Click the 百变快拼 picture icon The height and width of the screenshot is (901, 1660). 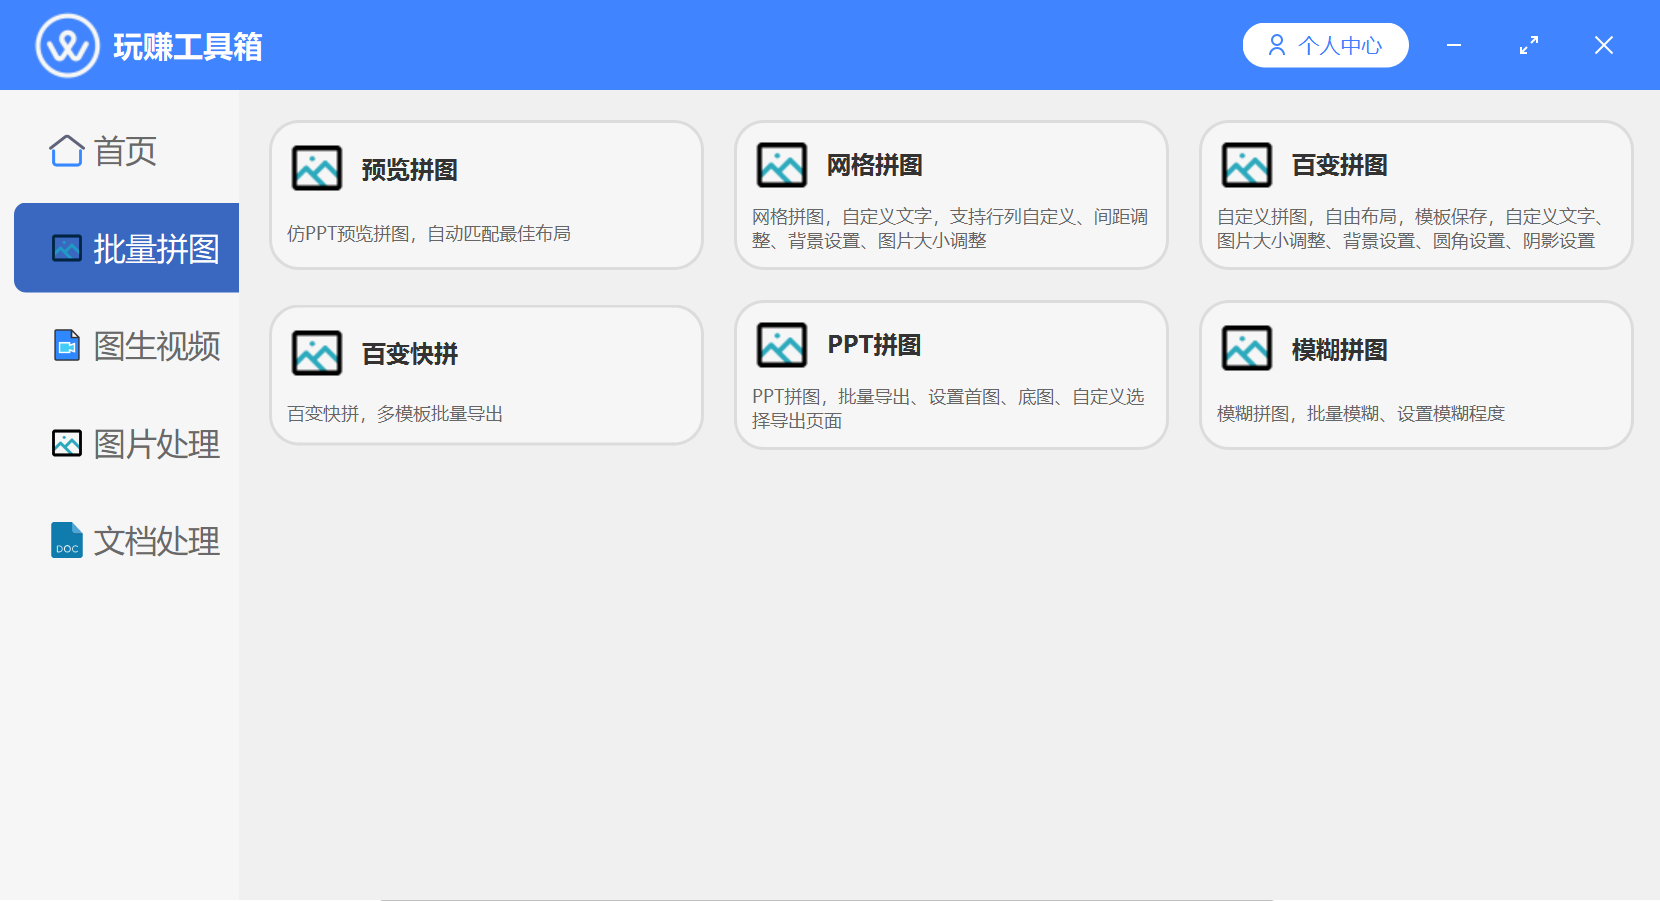(x=317, y=353)
